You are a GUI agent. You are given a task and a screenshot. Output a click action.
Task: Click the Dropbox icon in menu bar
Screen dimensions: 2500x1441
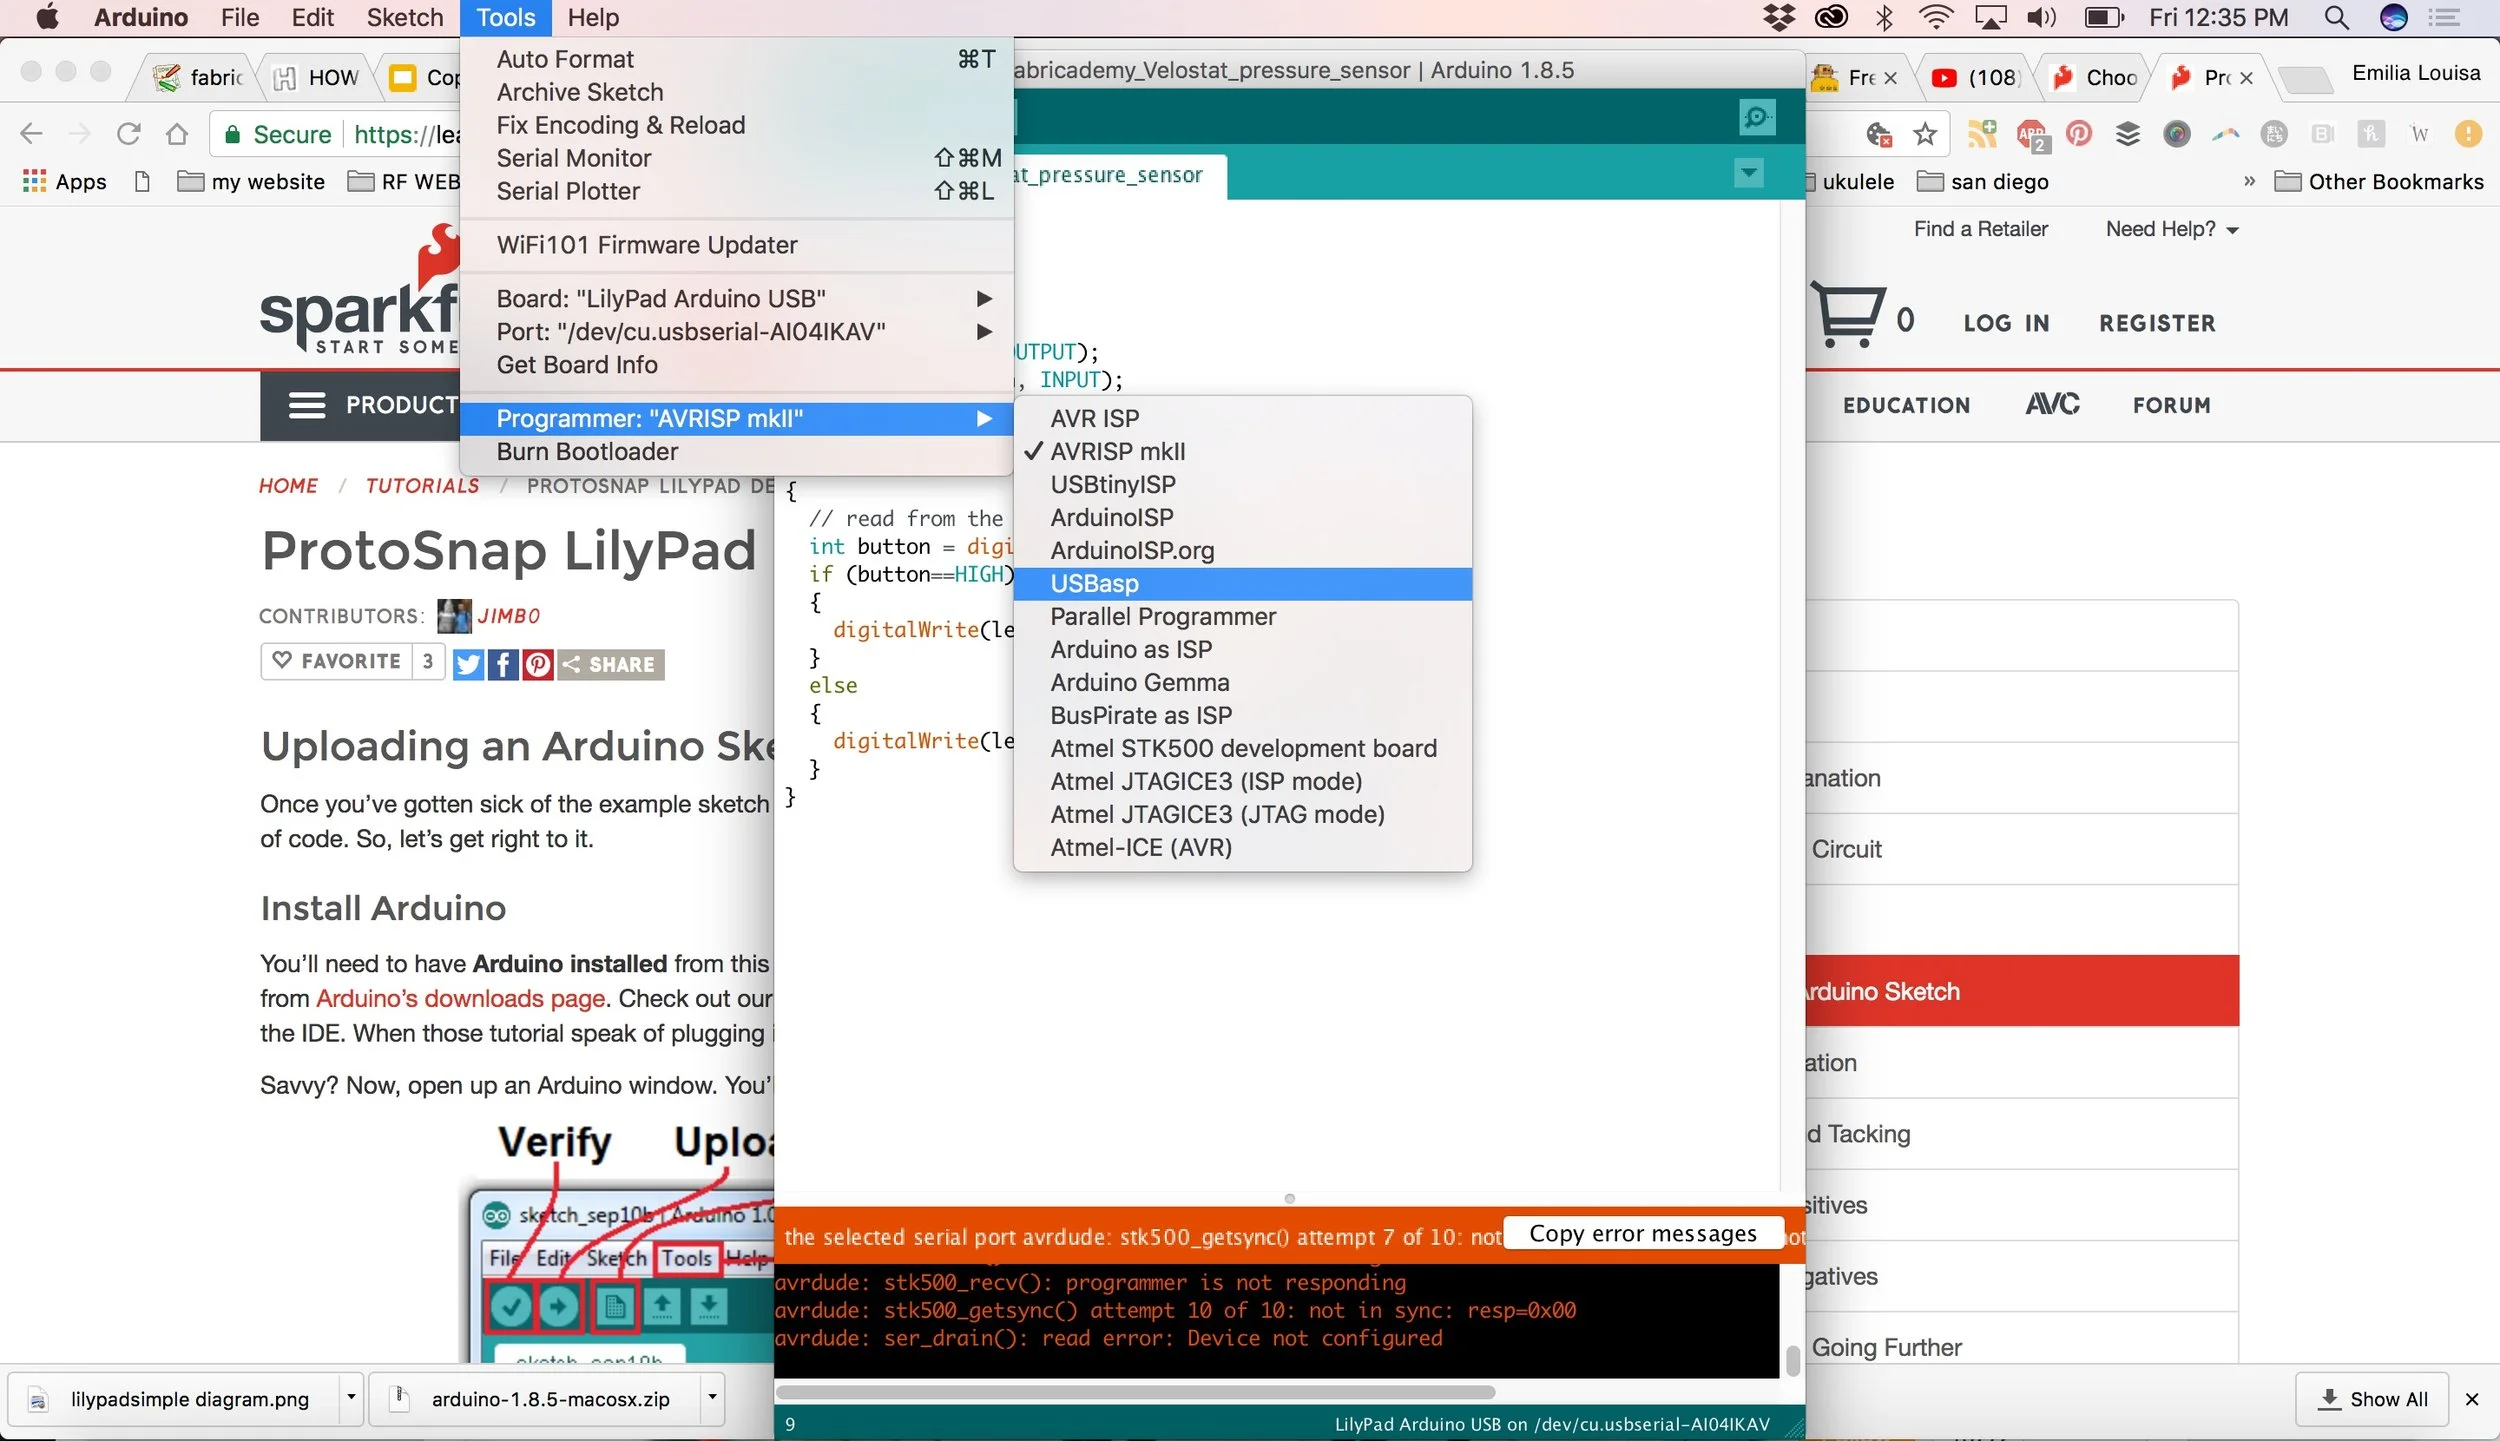[x=1779, y=17]
